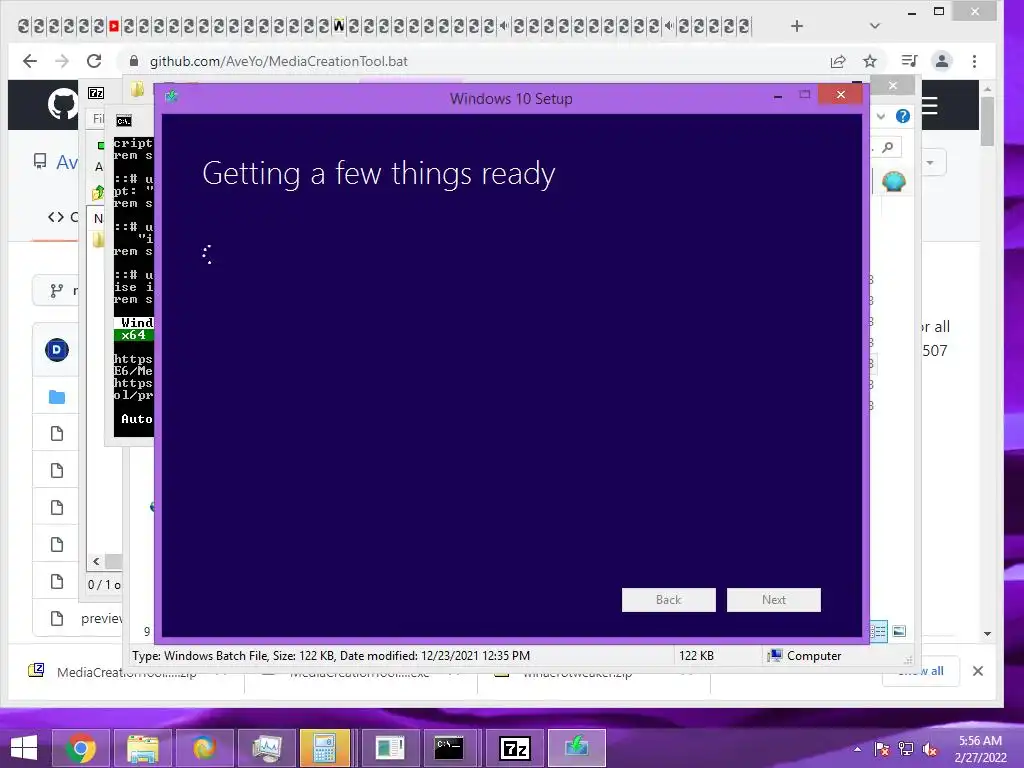Open the dropdown right of the GitHub page

click(930, 162)
